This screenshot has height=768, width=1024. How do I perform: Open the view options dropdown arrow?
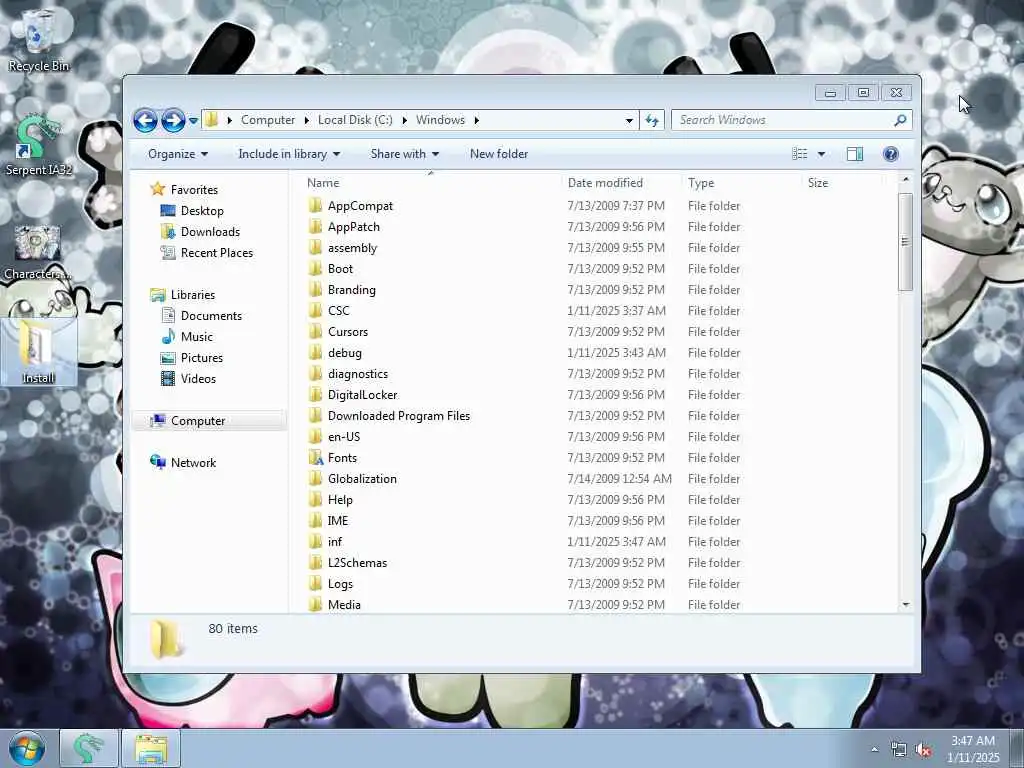(822, 154)
